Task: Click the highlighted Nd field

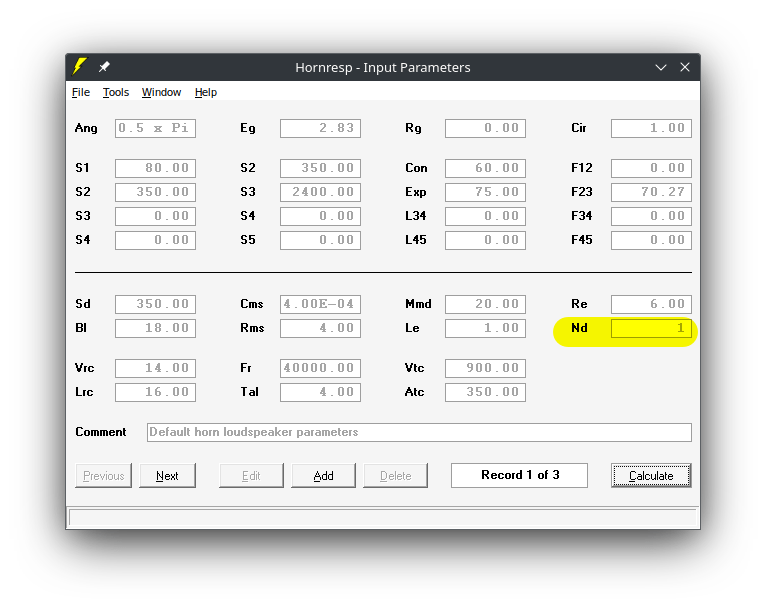Action: [651, 328]
